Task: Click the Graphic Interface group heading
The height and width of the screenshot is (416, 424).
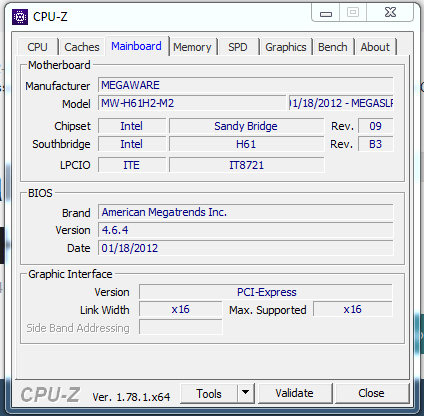Action: (70, 274)
